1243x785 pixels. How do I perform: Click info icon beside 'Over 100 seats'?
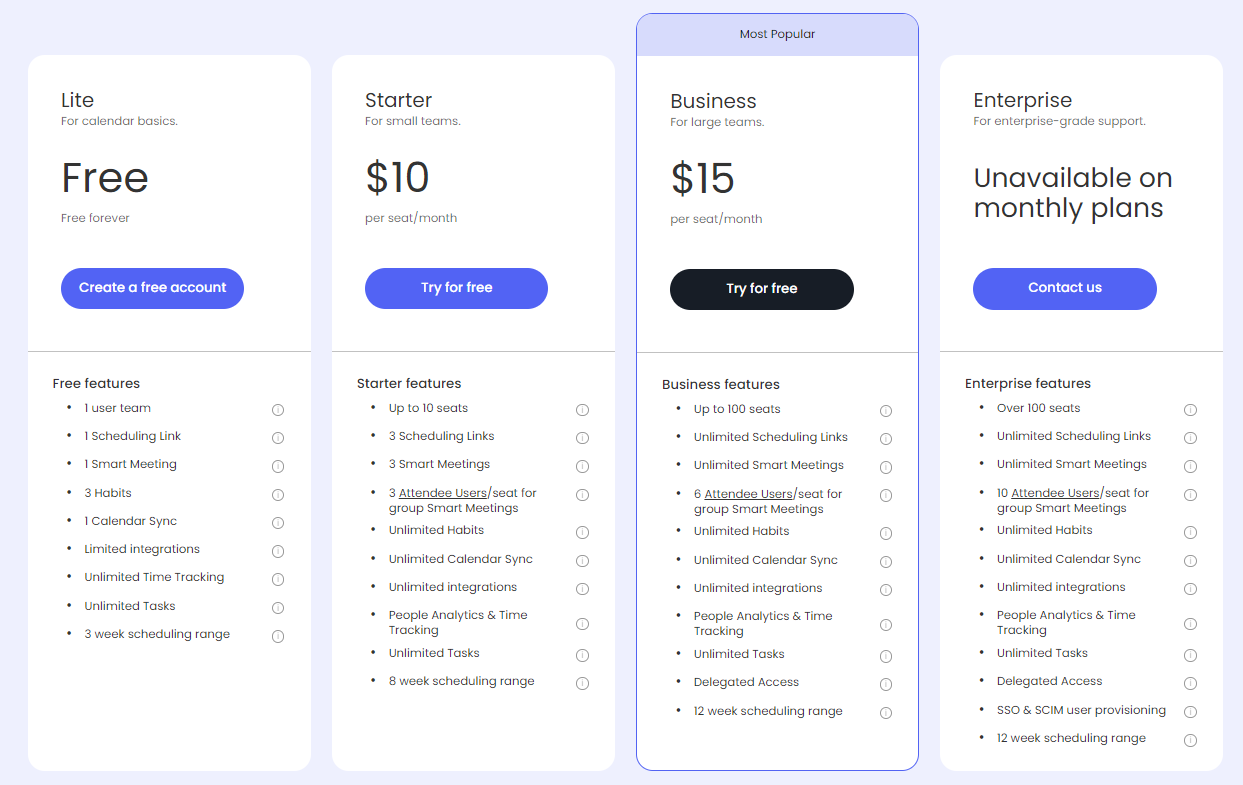coord(1190,410)
